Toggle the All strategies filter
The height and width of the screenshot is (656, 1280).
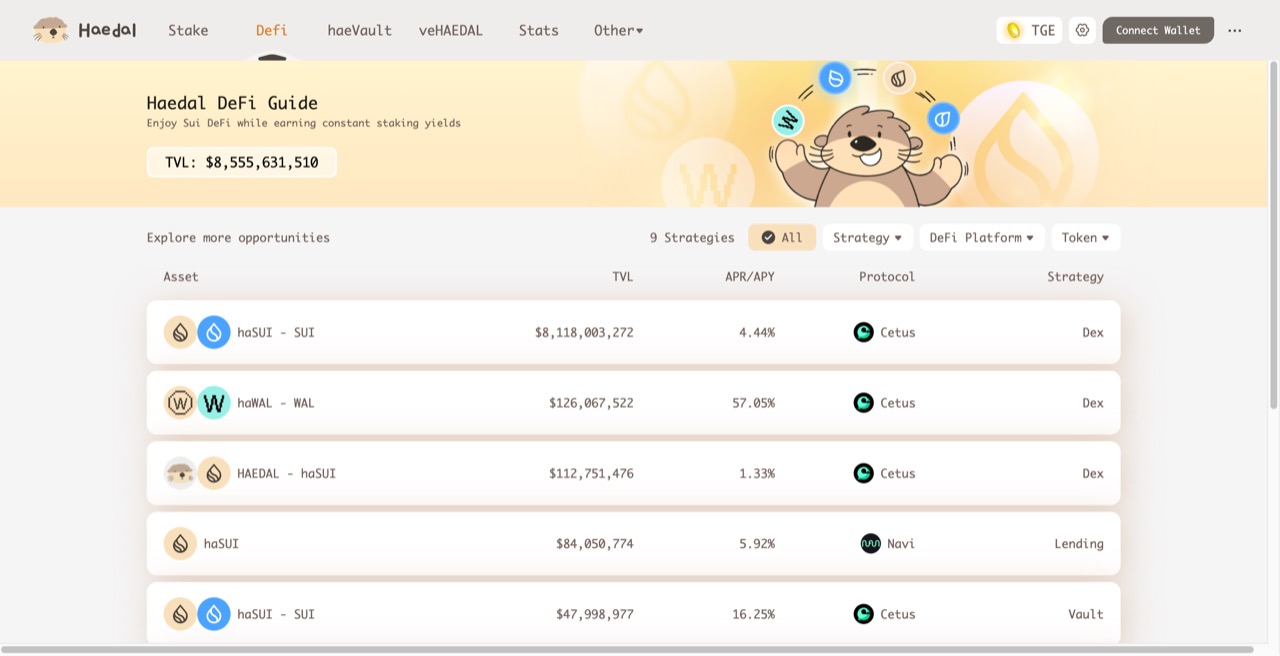(782, 237)
